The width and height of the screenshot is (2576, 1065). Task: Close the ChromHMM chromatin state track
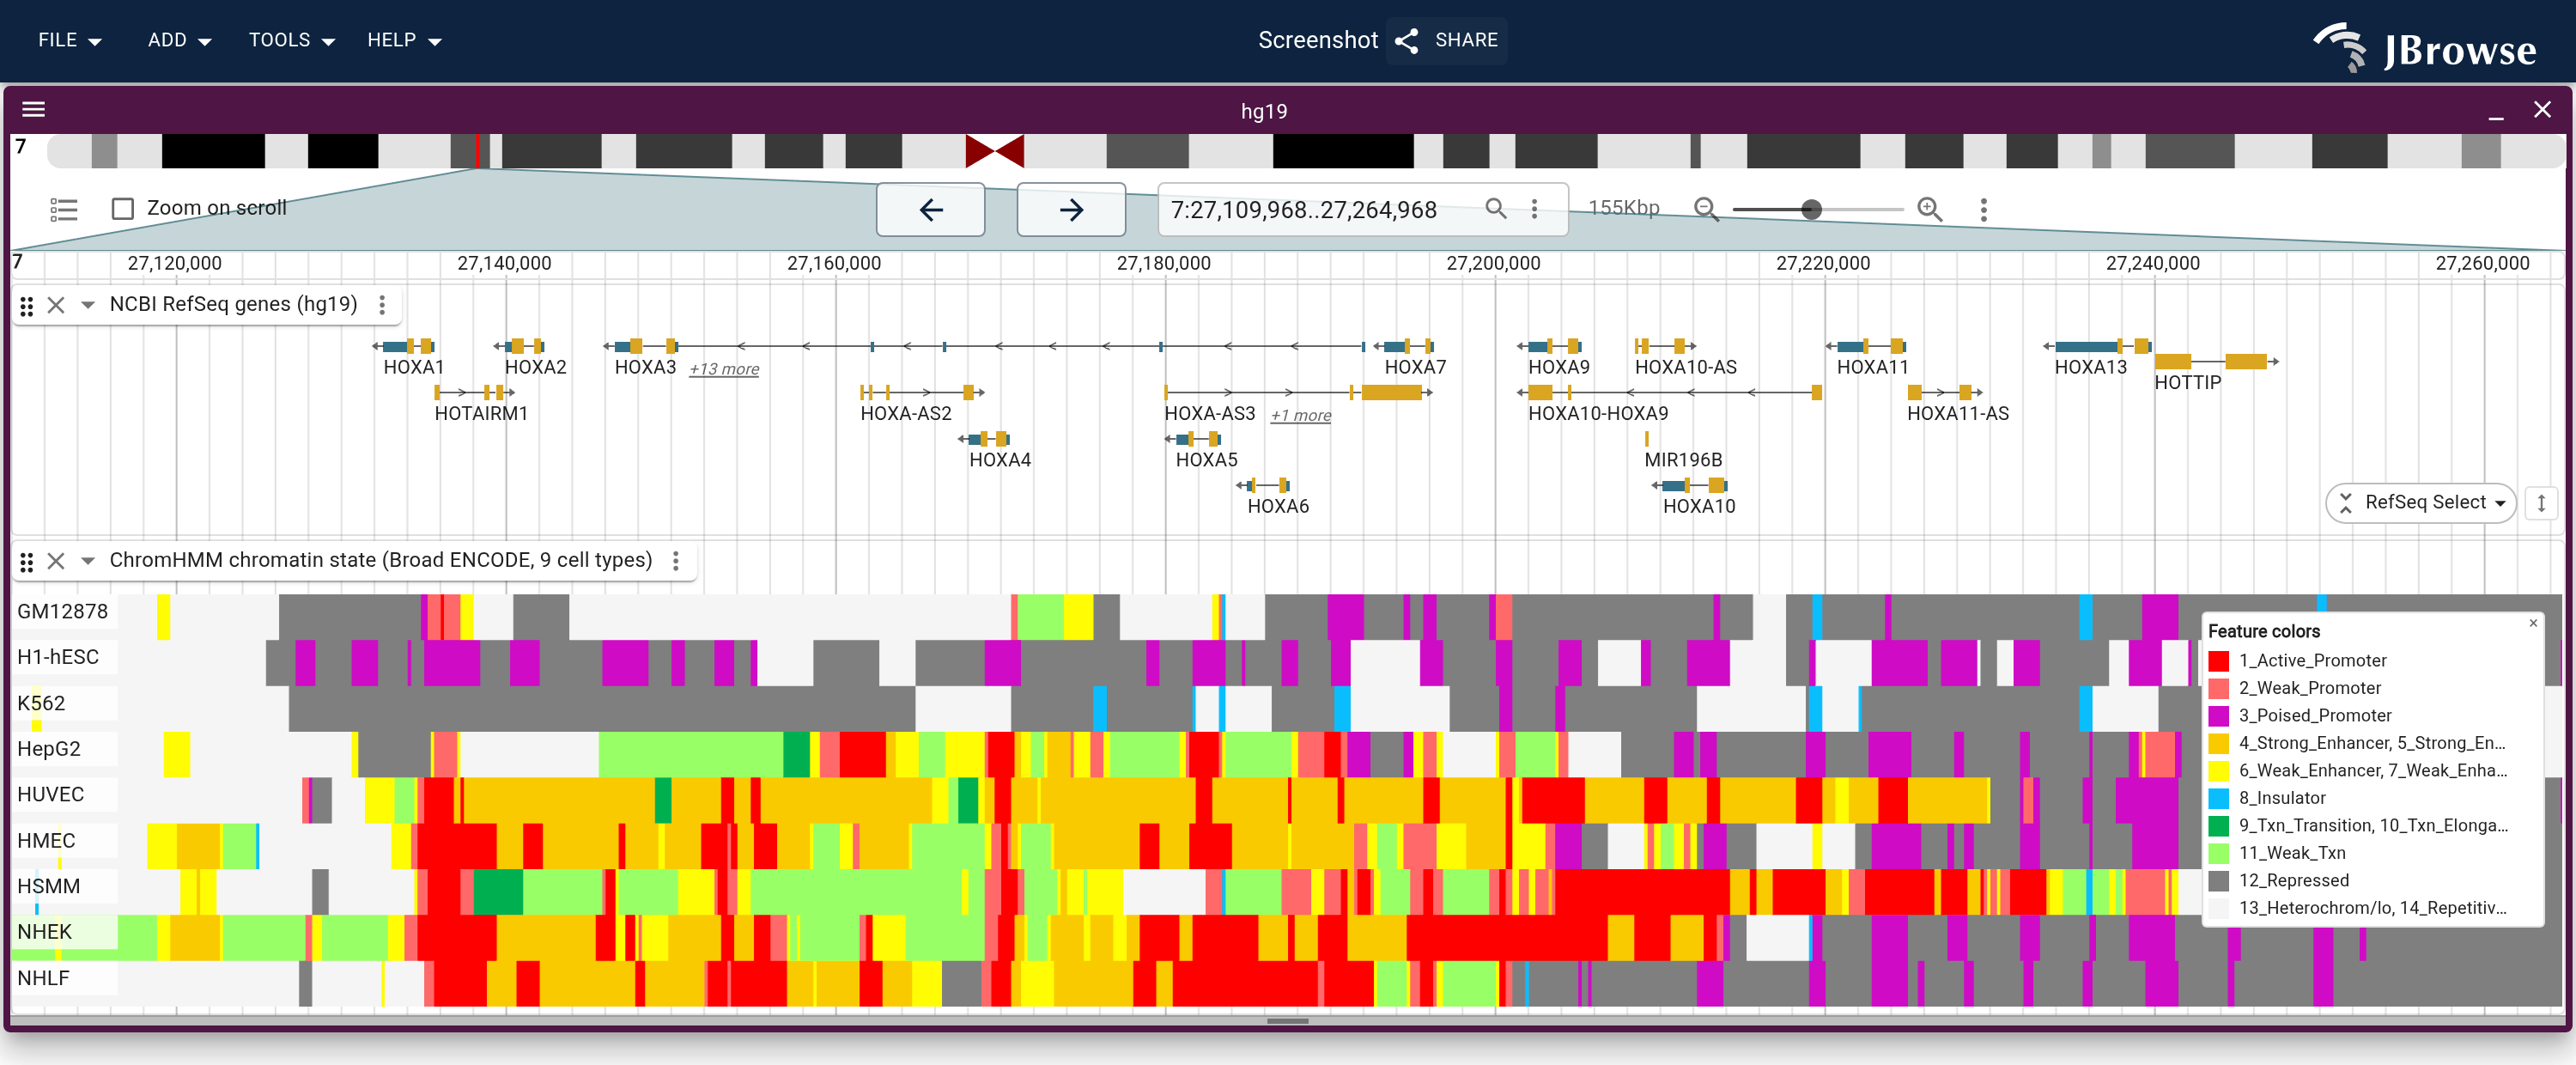pos(56,561)
